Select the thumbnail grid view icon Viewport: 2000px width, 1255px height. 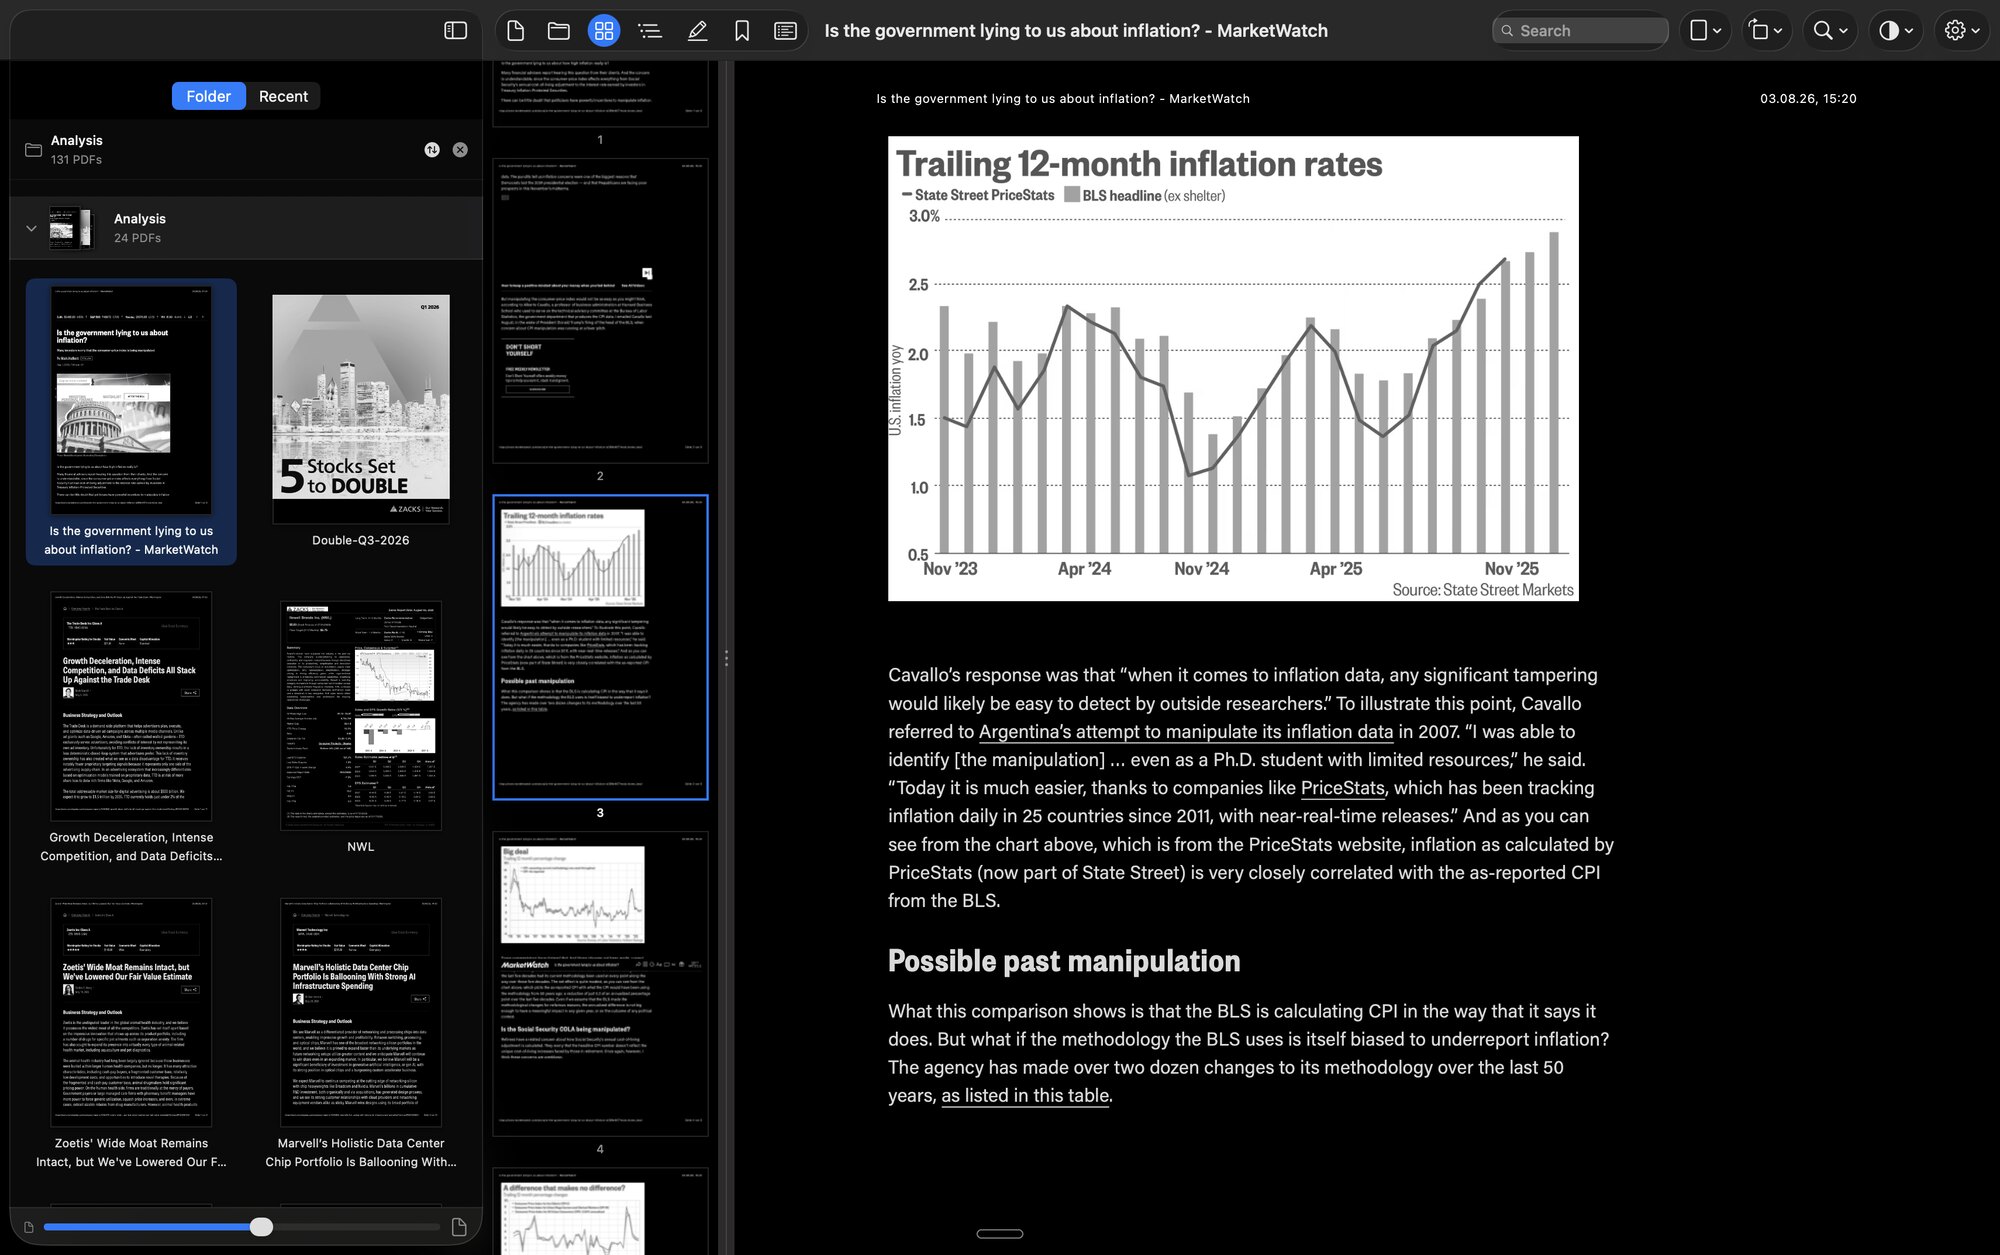603,31
